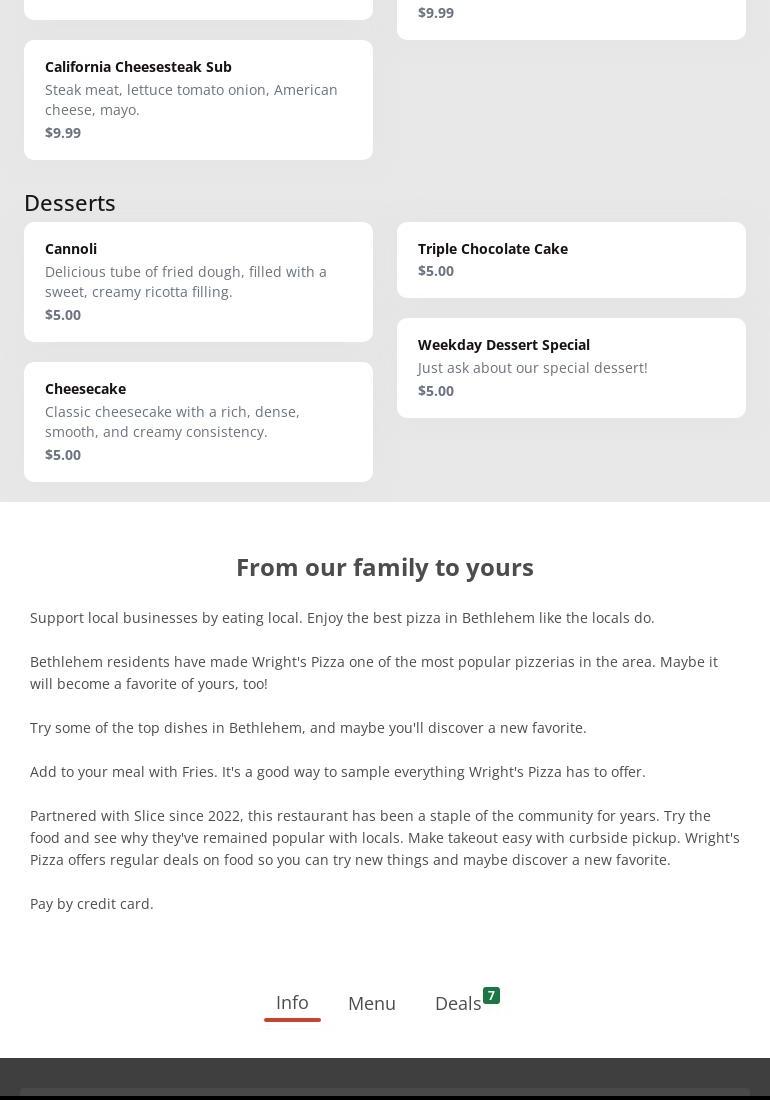Open the Menu tab
The height and width of the screenshot is (1100, 770).
pyautogui.click(x=372, y=1003)
